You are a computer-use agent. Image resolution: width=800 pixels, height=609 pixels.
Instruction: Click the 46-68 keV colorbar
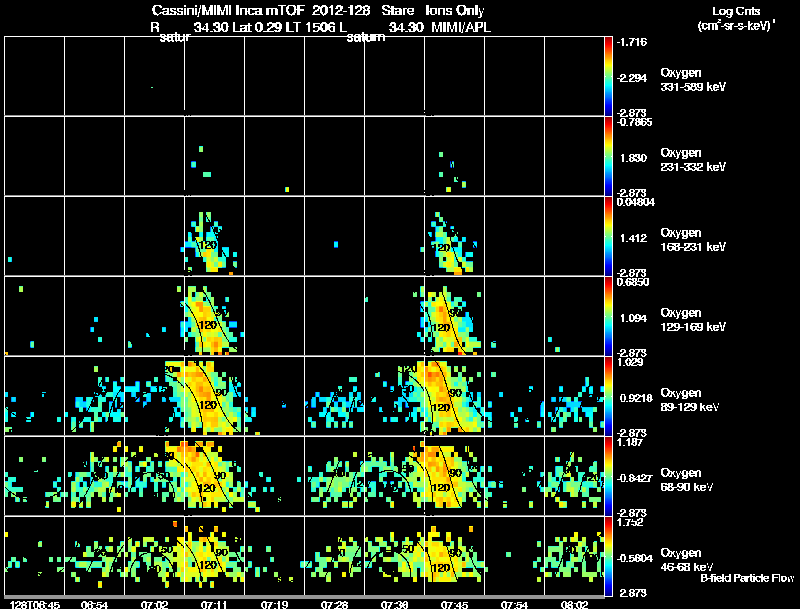[x=608, y=556]
